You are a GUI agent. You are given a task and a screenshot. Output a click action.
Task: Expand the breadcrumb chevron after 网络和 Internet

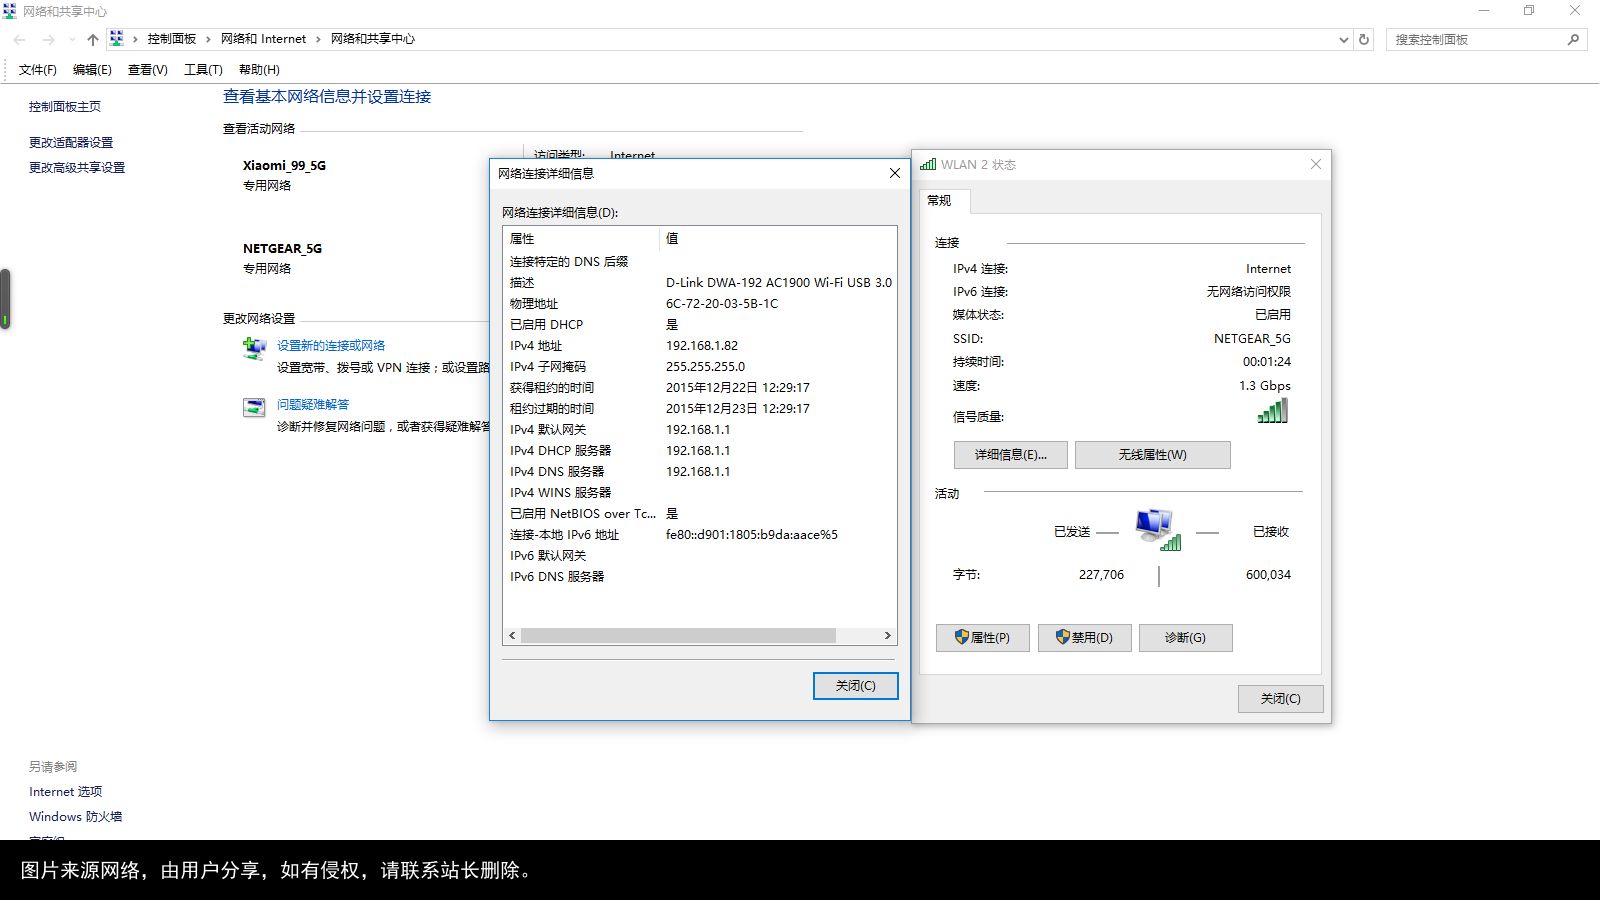tap(317, 39)
